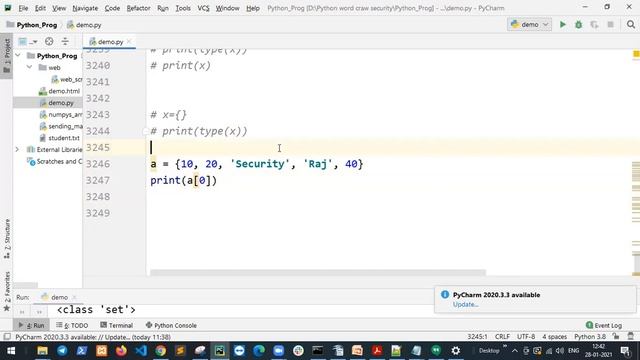640x360 pixels.
Task: Click line number 3246 in gutter
Action: coord(98,164)
